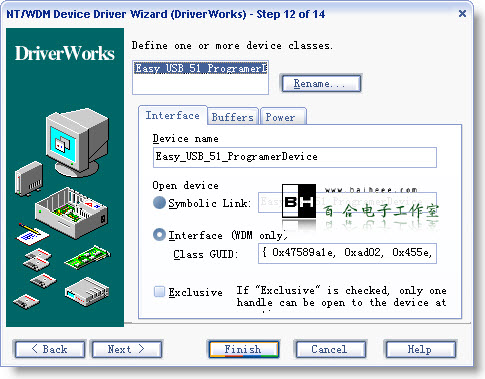Click the notepad with pencil icon
Image resolution: width=485 pixels, height=379 pixels.
click(33, 234)
